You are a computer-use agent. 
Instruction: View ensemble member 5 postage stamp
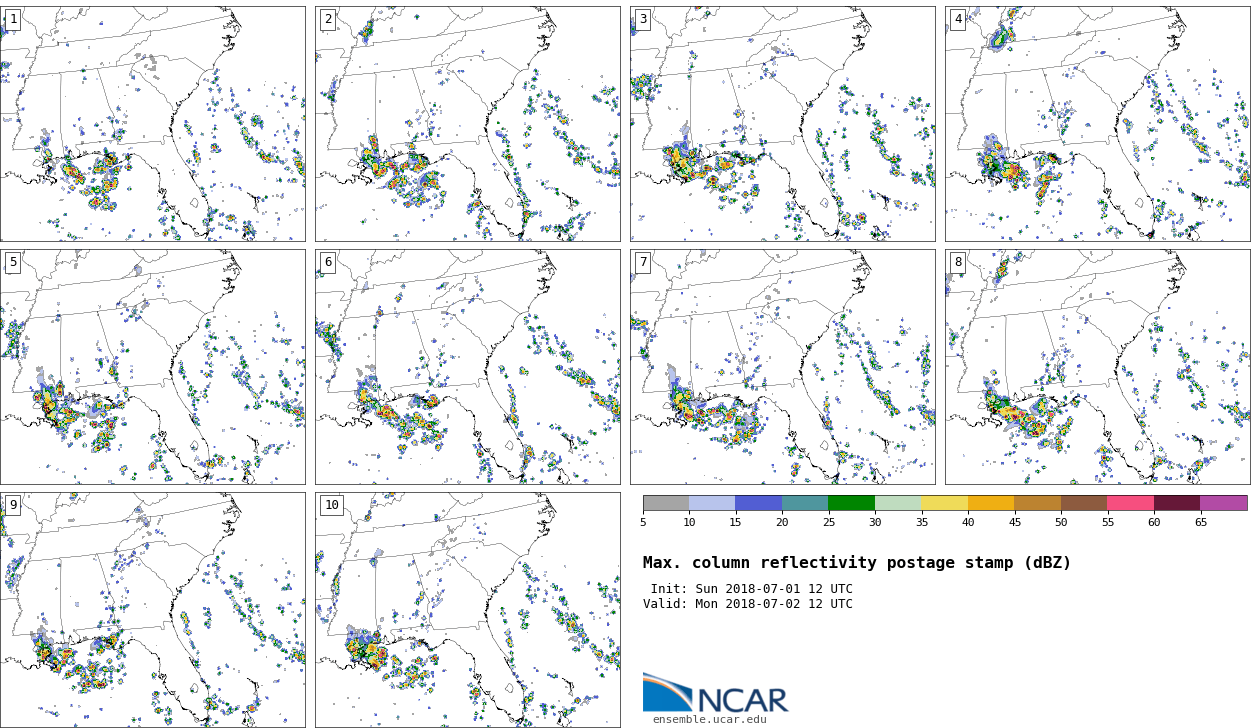(153, 367)
